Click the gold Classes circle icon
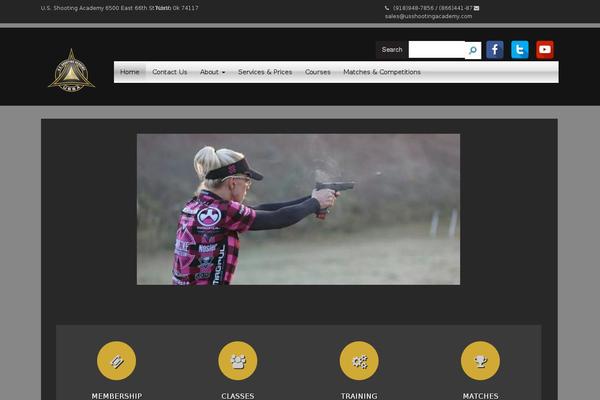Image resolution: width=600 pixels, height=400 pixels. pos(238,361)
